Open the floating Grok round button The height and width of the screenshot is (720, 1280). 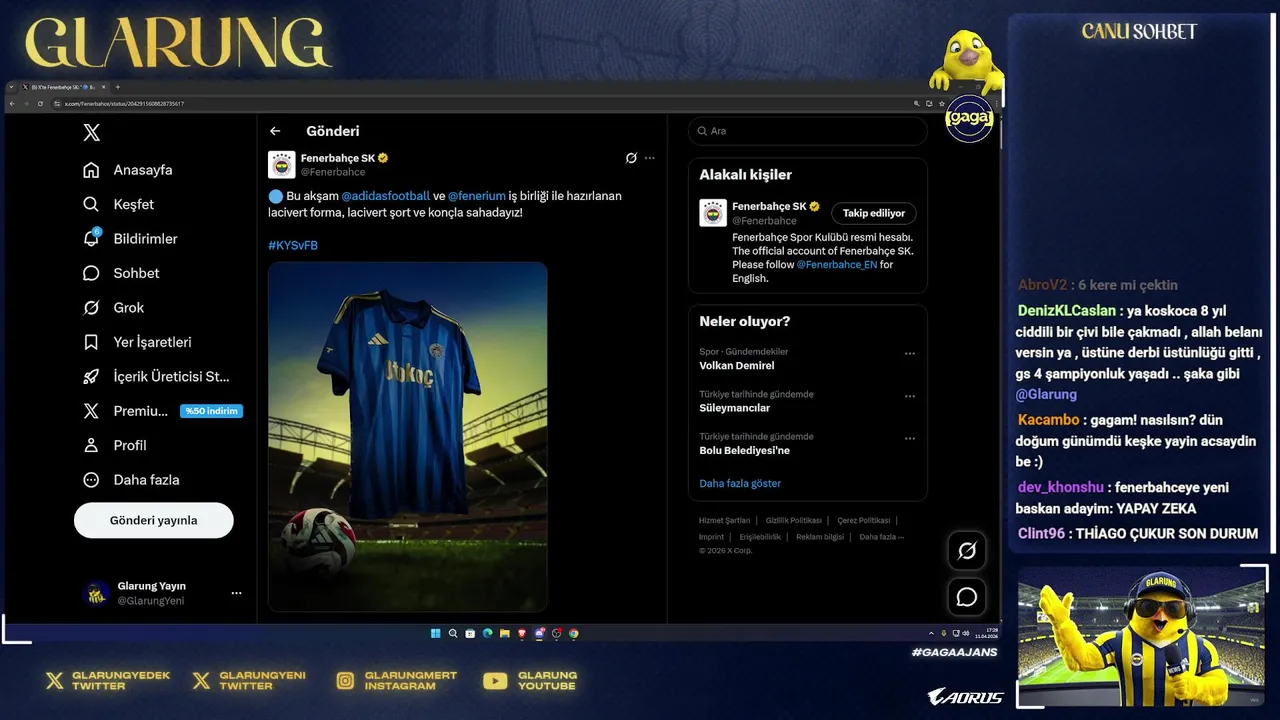point(967,551)
